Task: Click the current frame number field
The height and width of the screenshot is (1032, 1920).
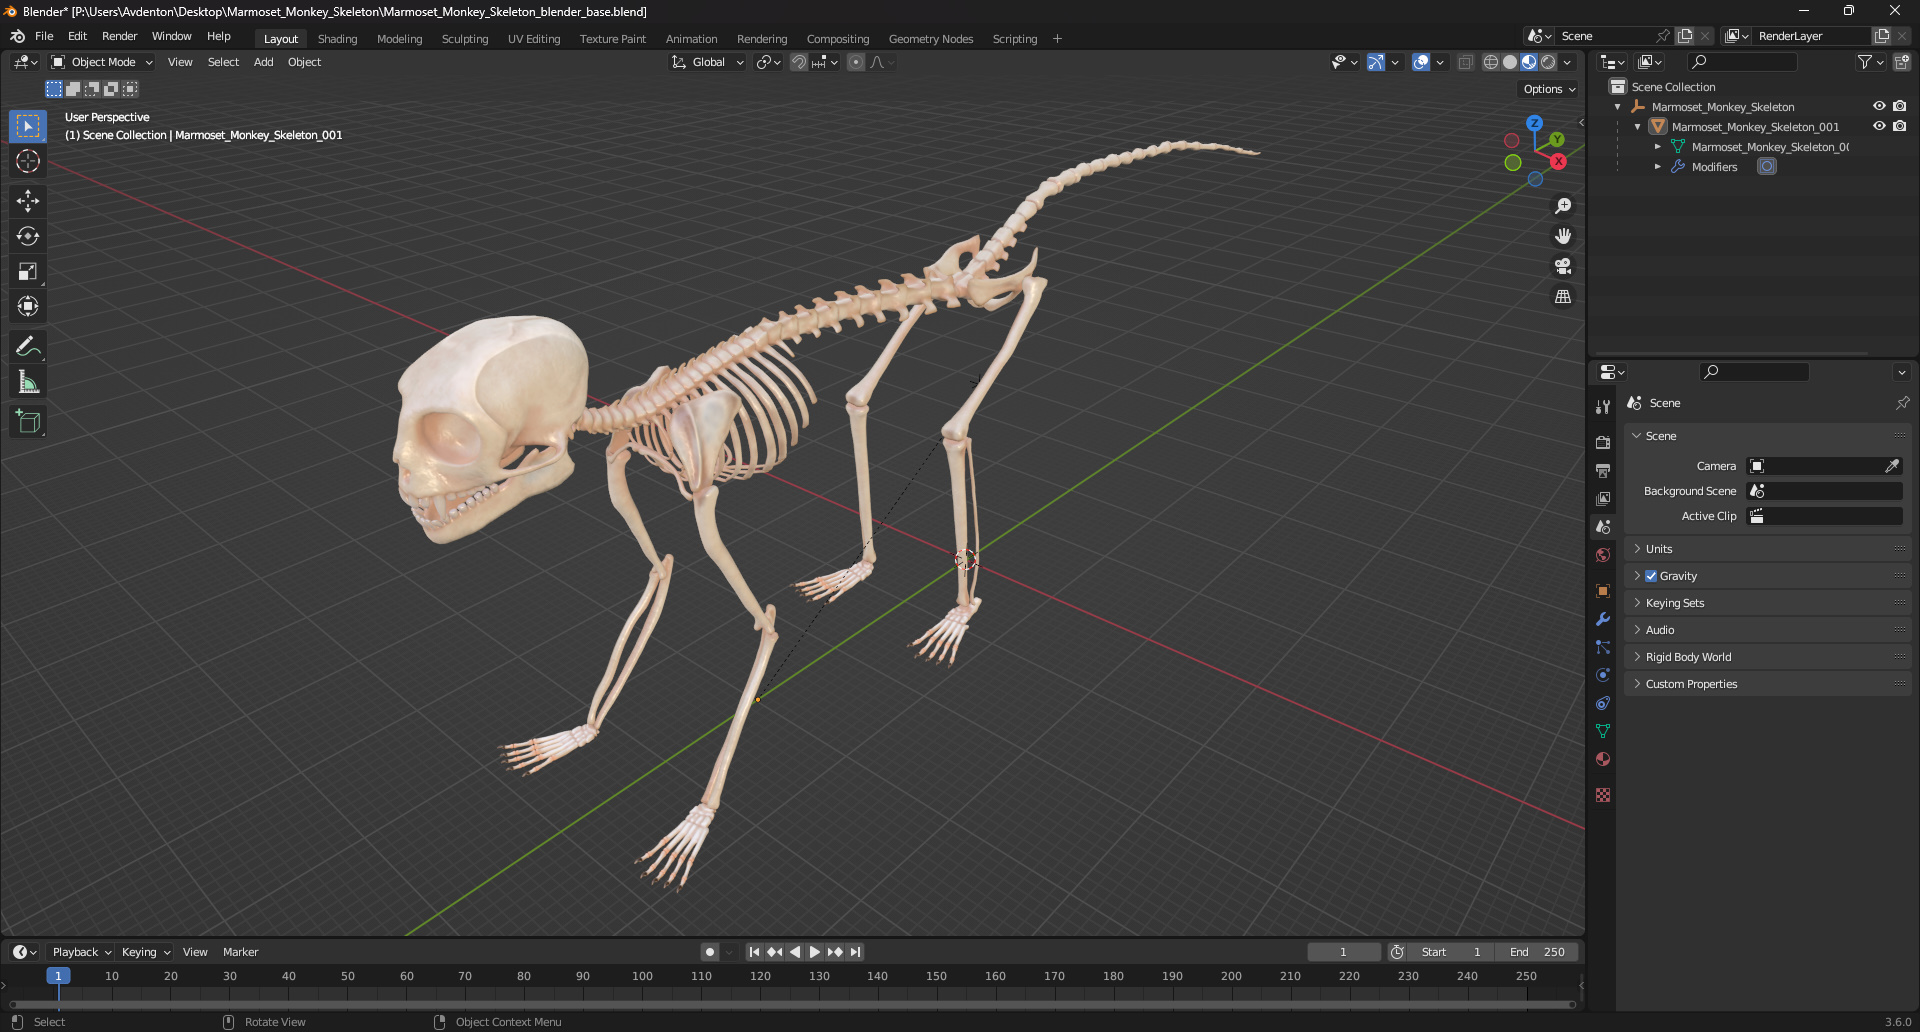Action: pyautogui.click(x=1343, y=952)
